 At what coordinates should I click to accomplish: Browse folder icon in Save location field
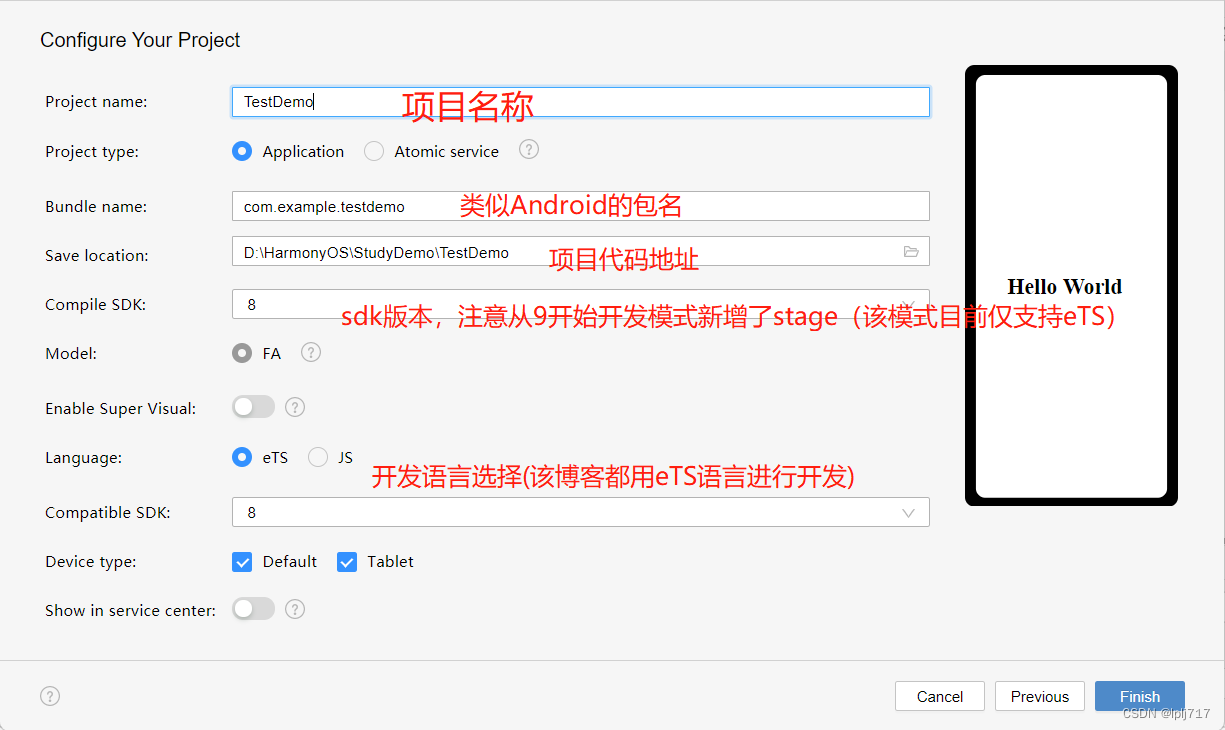pyautogui.click(x=911, y=252)
